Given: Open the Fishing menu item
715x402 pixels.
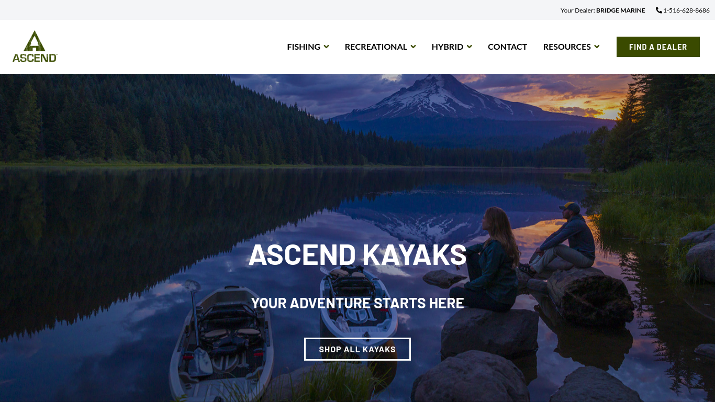Looking at the screenshot, I should coord(304,47).
